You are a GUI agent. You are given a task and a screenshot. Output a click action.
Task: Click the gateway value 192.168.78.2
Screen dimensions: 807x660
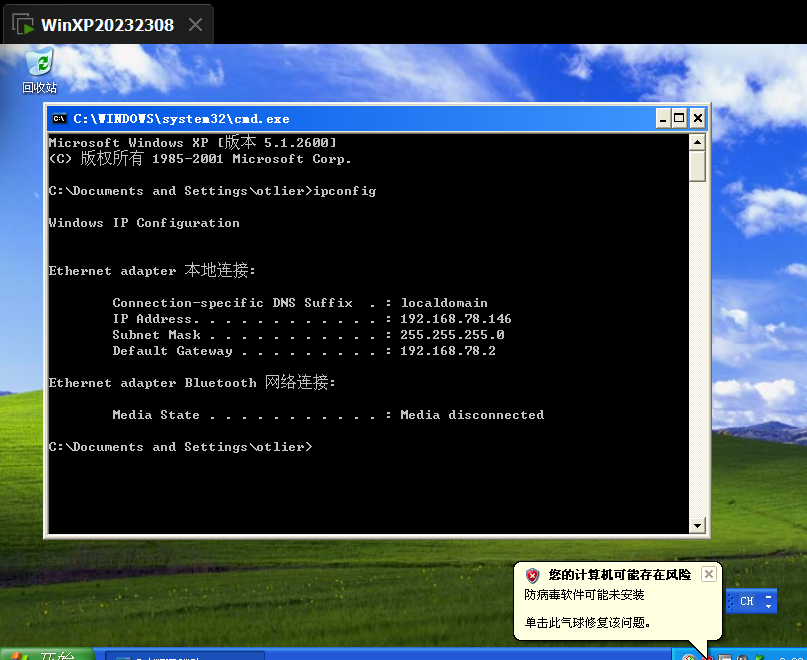pyautogui.click(x=448, y=351)
